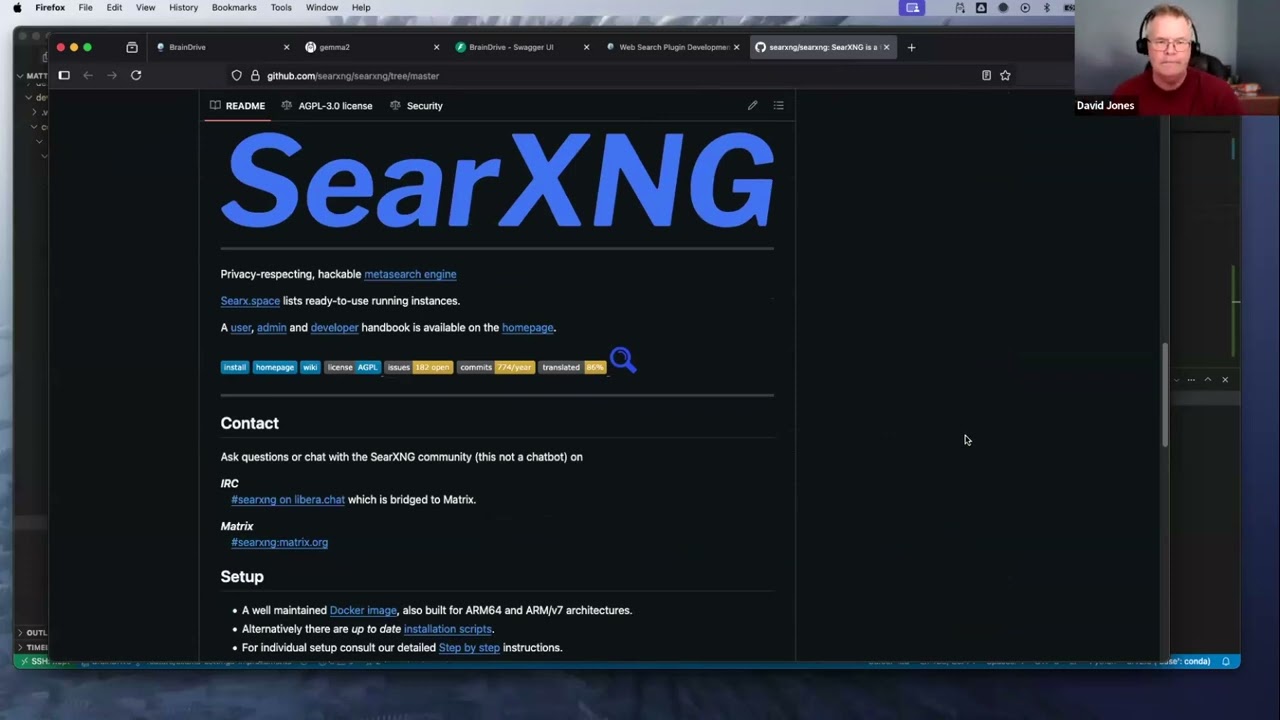Click the tracking protection shield icon

236,75
